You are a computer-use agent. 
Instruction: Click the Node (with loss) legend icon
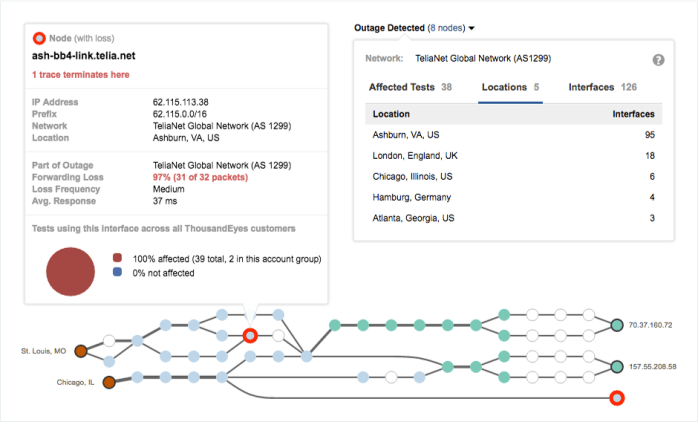39,38
